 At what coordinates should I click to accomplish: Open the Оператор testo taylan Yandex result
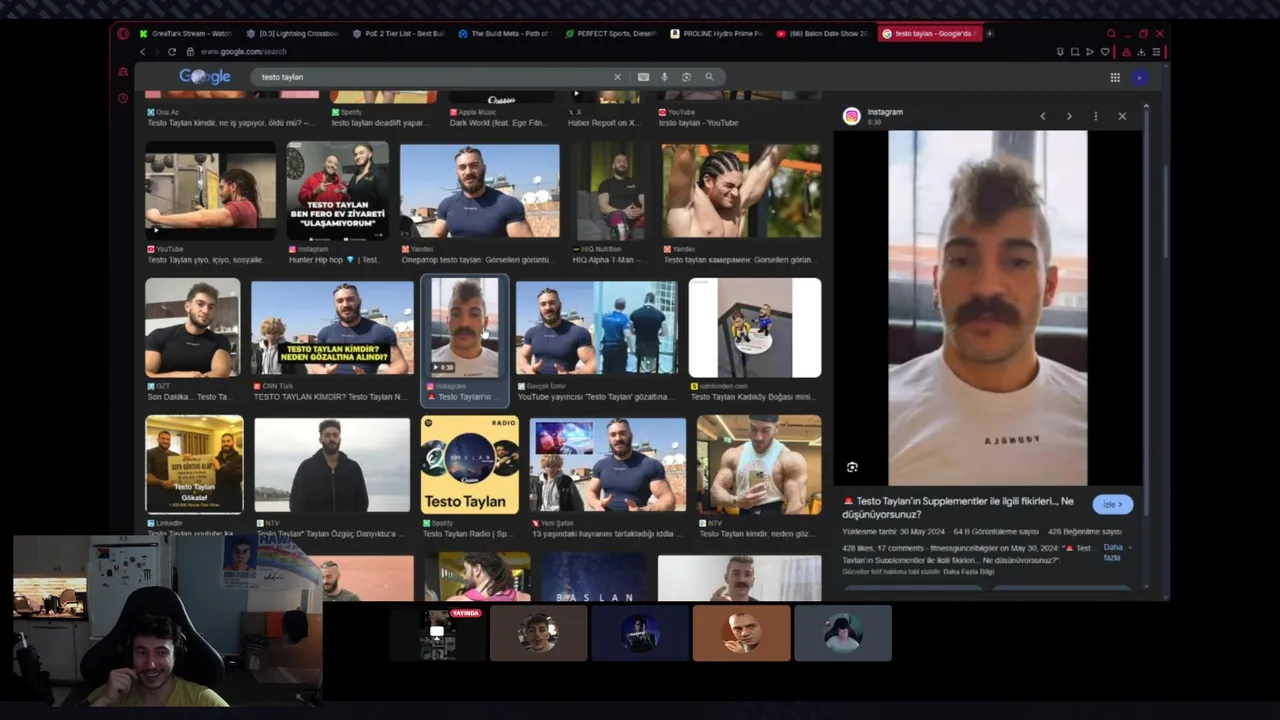[480, 191]
